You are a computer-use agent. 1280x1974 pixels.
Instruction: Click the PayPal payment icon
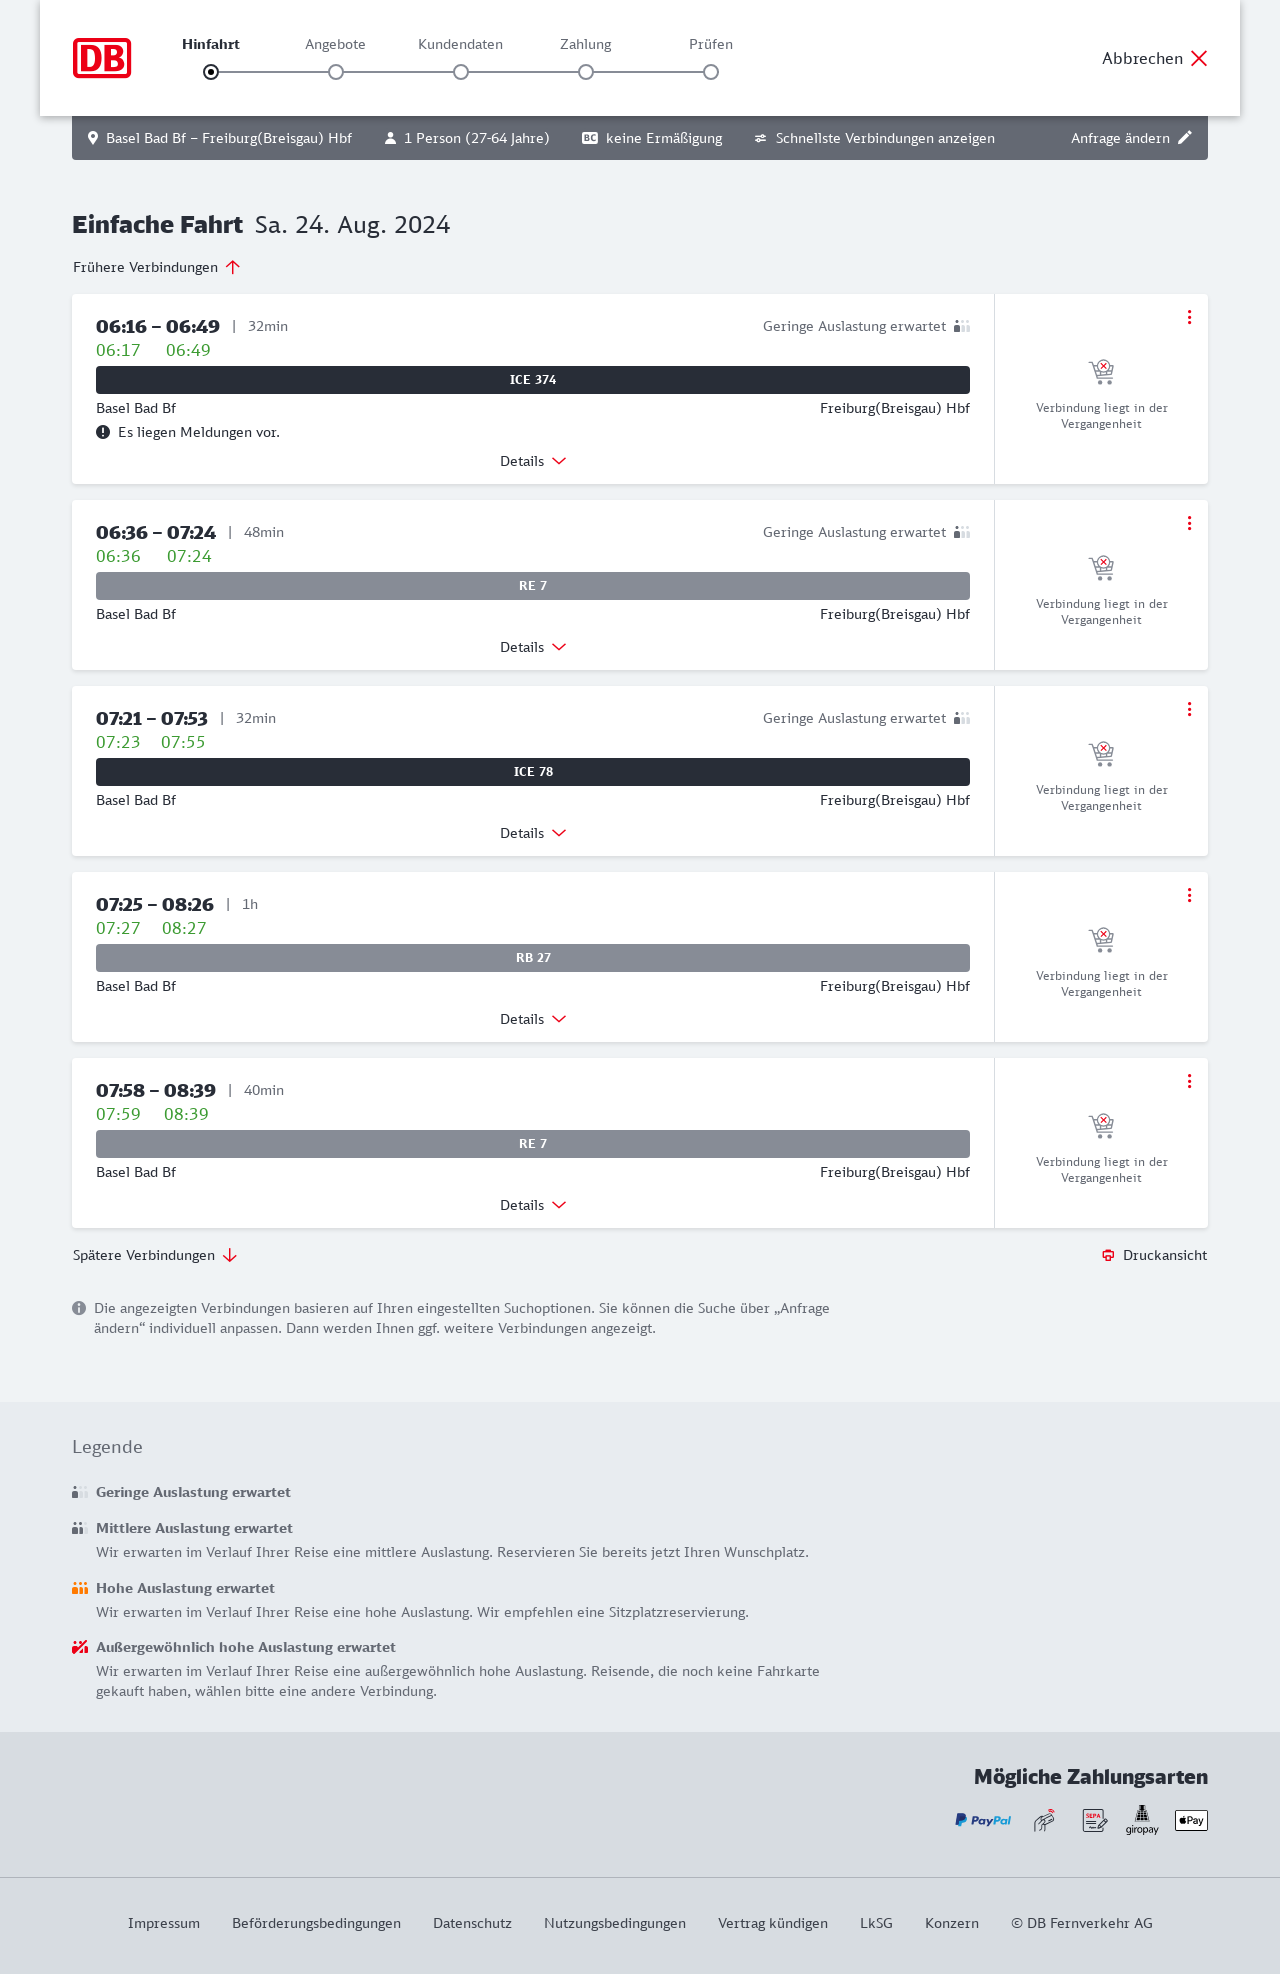coord(983,1820)
